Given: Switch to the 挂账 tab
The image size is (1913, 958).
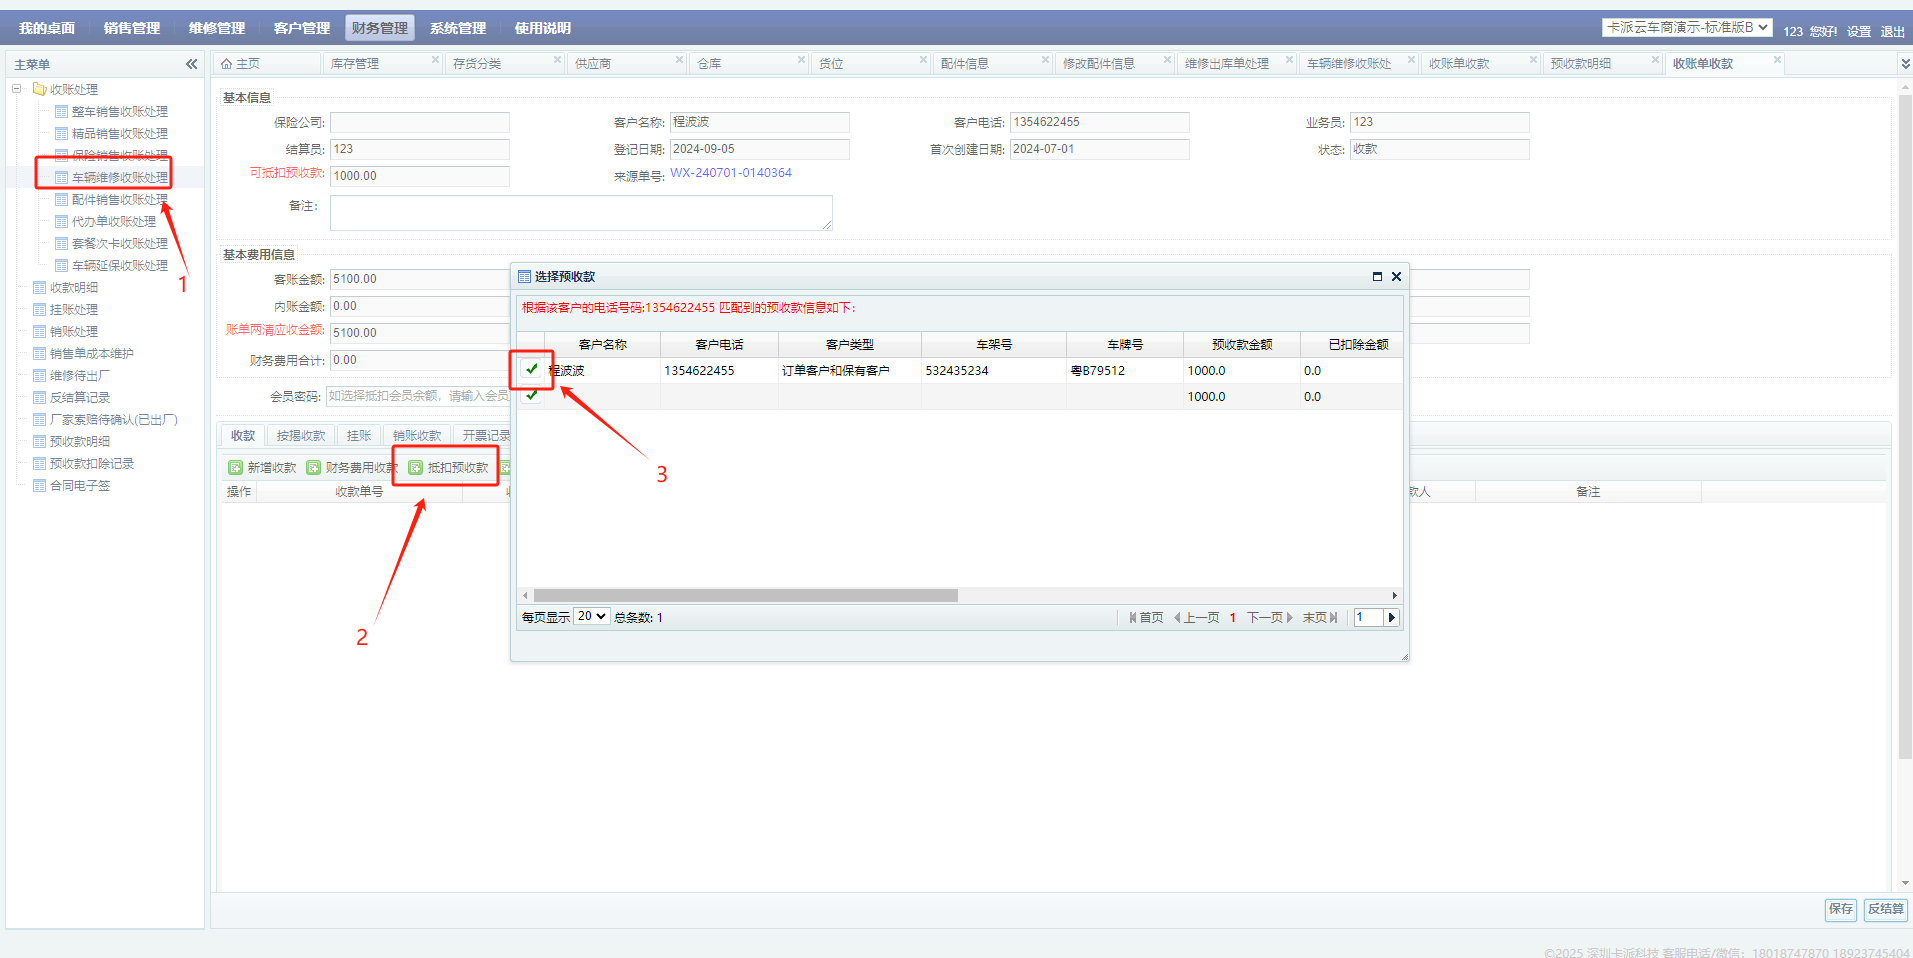Looking at the screenshot, I should (x=358, y=436).
